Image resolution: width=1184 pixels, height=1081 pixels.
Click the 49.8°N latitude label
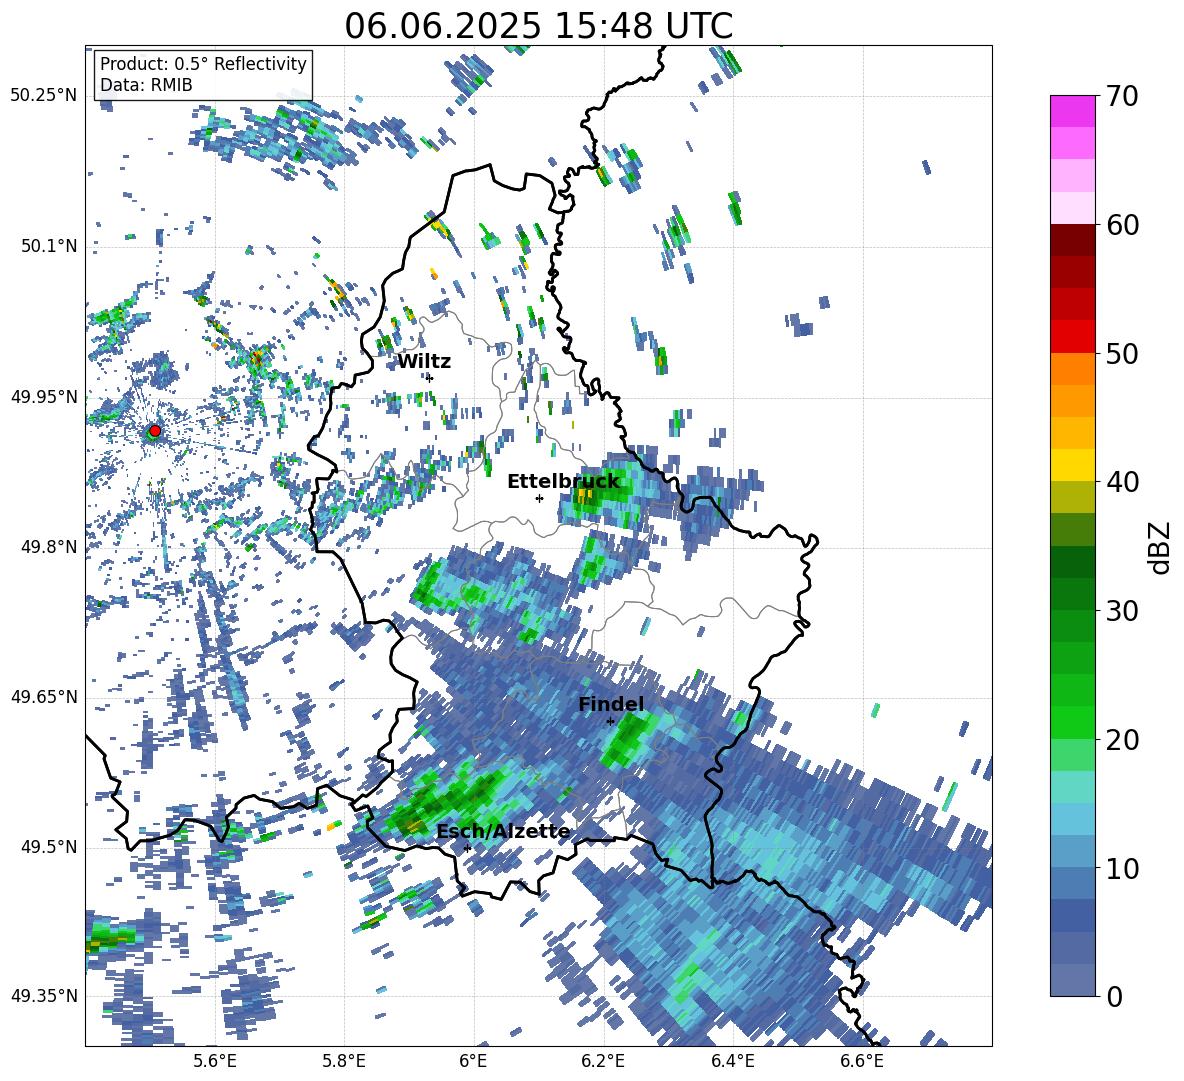[x=49, y=547]
